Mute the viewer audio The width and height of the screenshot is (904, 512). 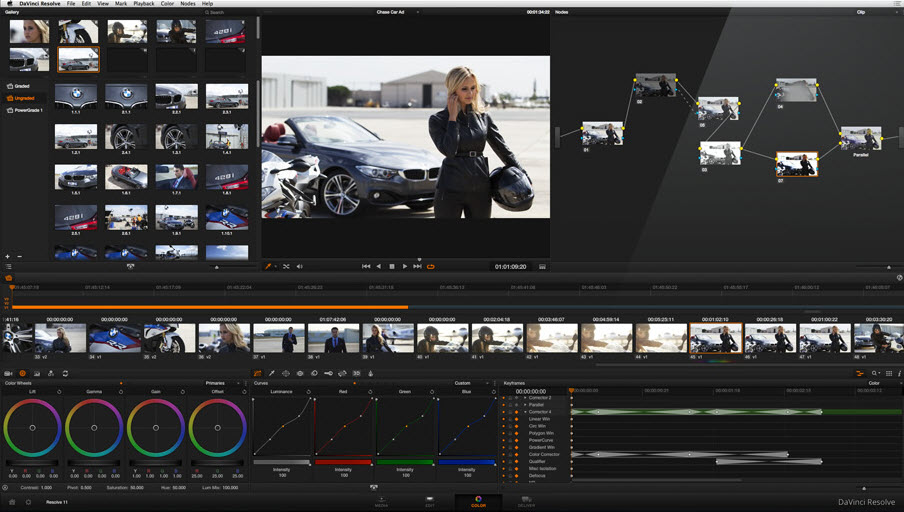tap(299, 267)
